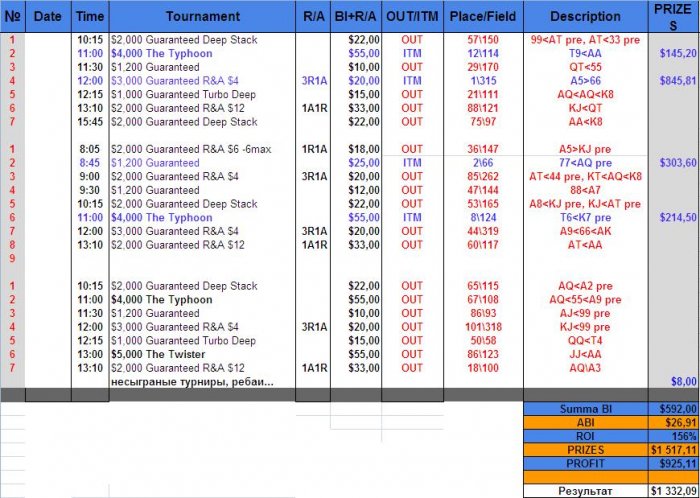
Task: Click the $925,11 profit value
Action: coord(674,464)
